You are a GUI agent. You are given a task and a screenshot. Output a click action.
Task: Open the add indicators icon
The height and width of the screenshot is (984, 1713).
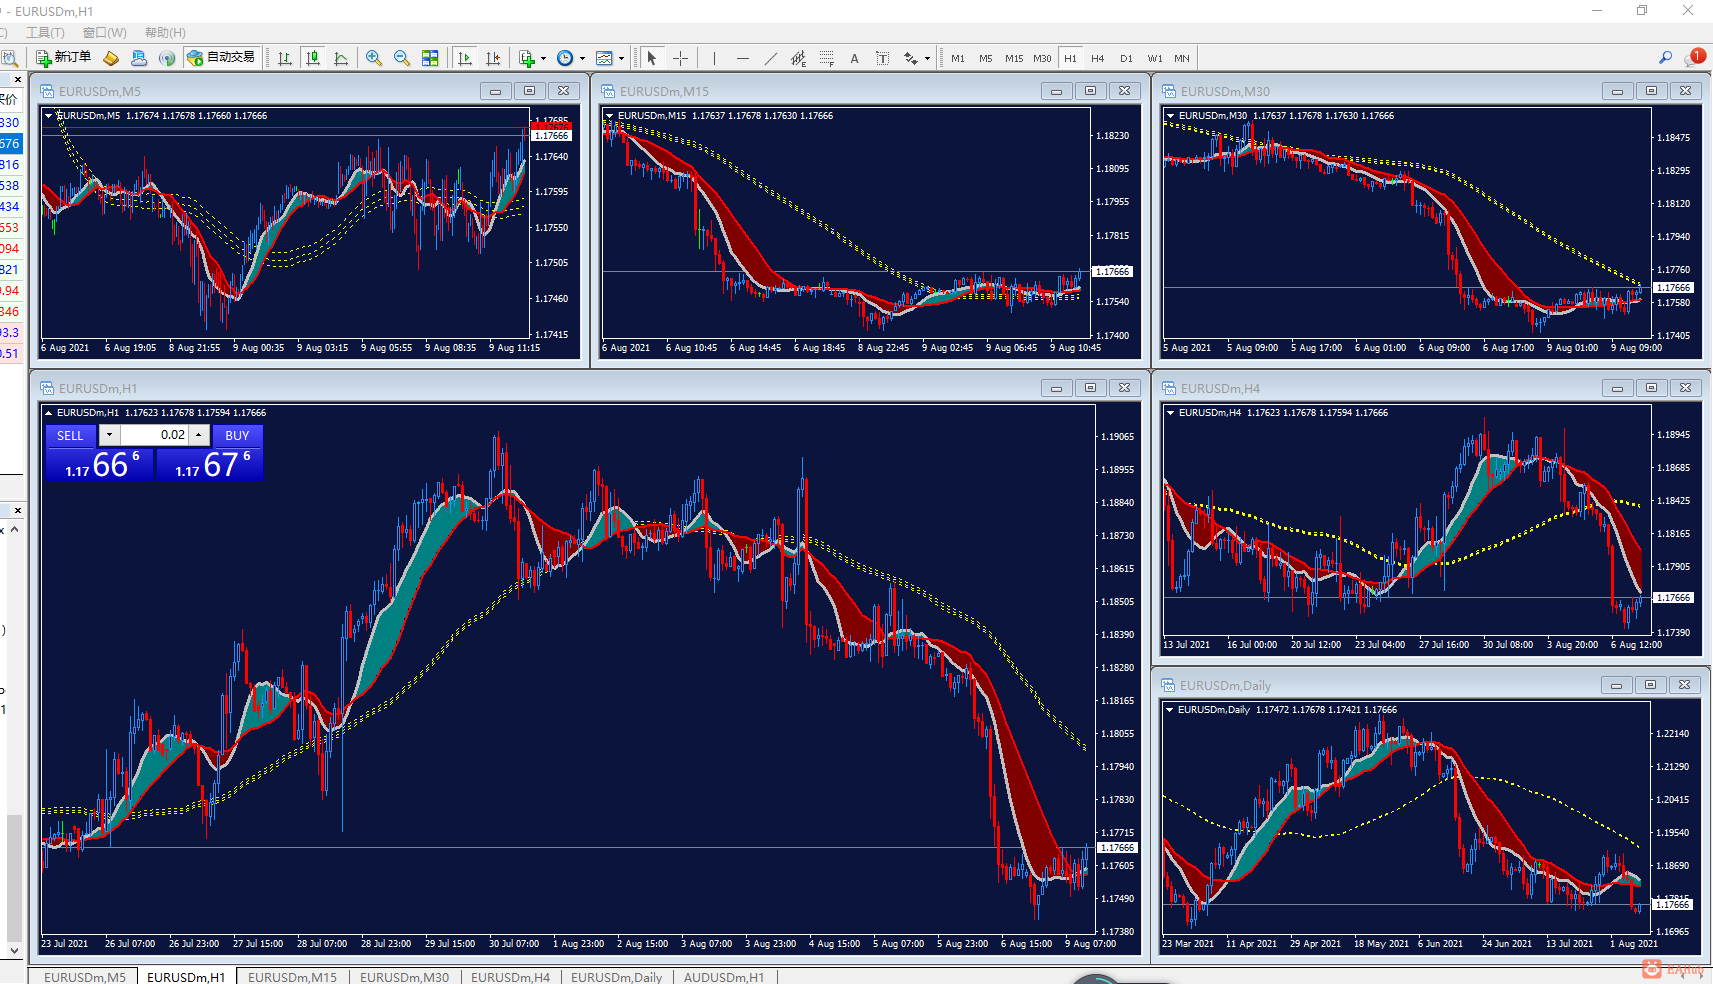coord(527,58)
